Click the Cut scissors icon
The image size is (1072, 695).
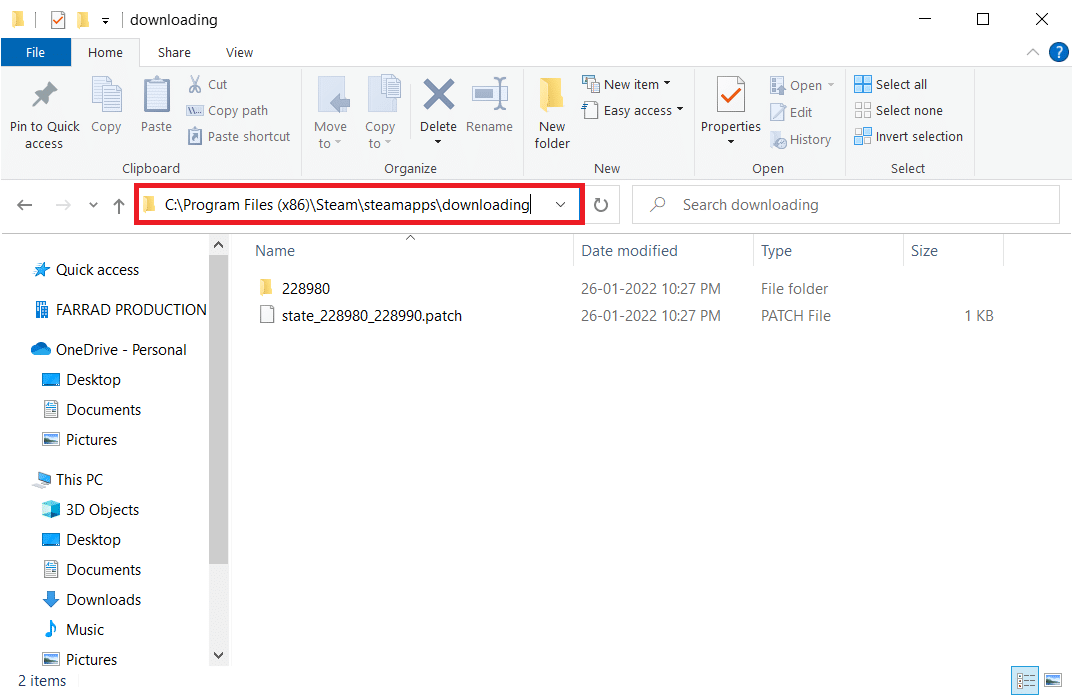pyautogui.click(x=195, y=84)
